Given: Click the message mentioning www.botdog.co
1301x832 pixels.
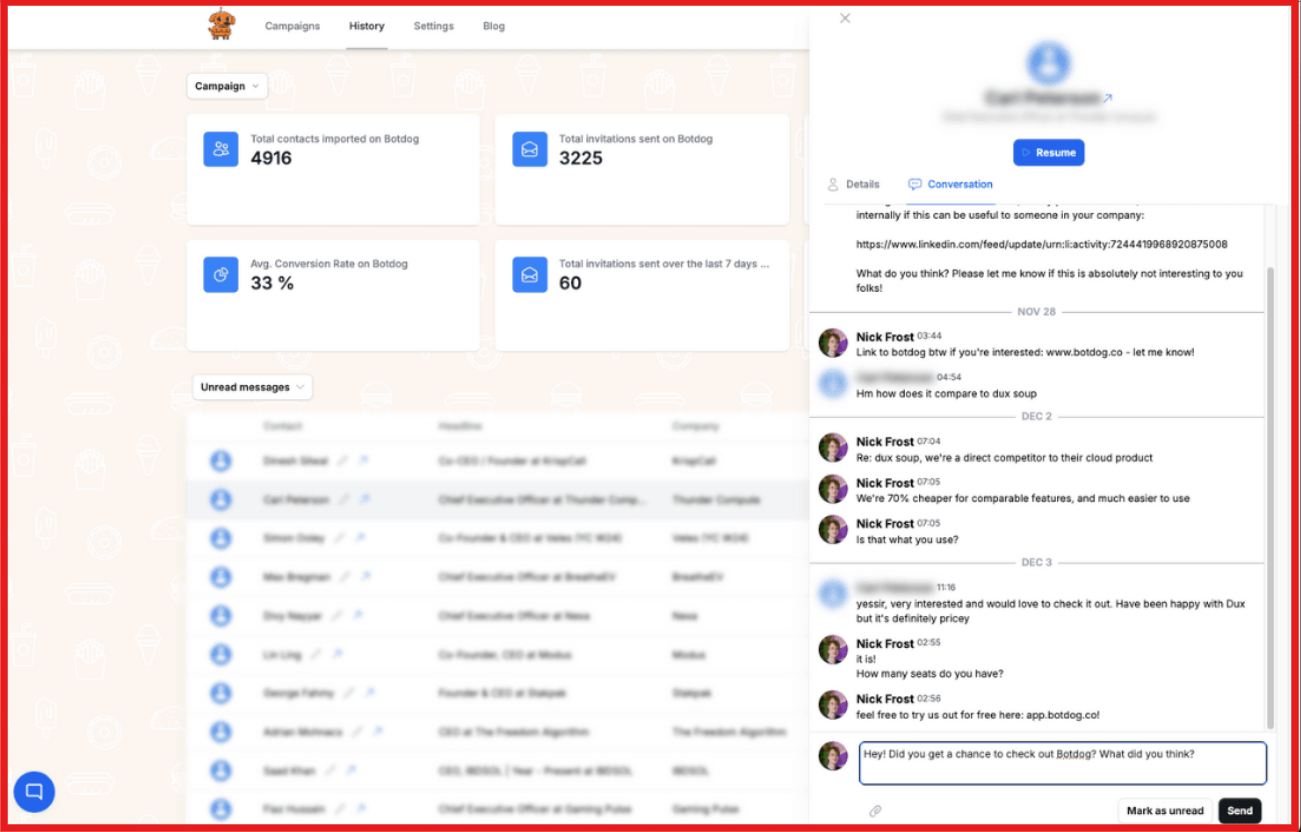Looking at the screenshot, I should coord(1025,352).
